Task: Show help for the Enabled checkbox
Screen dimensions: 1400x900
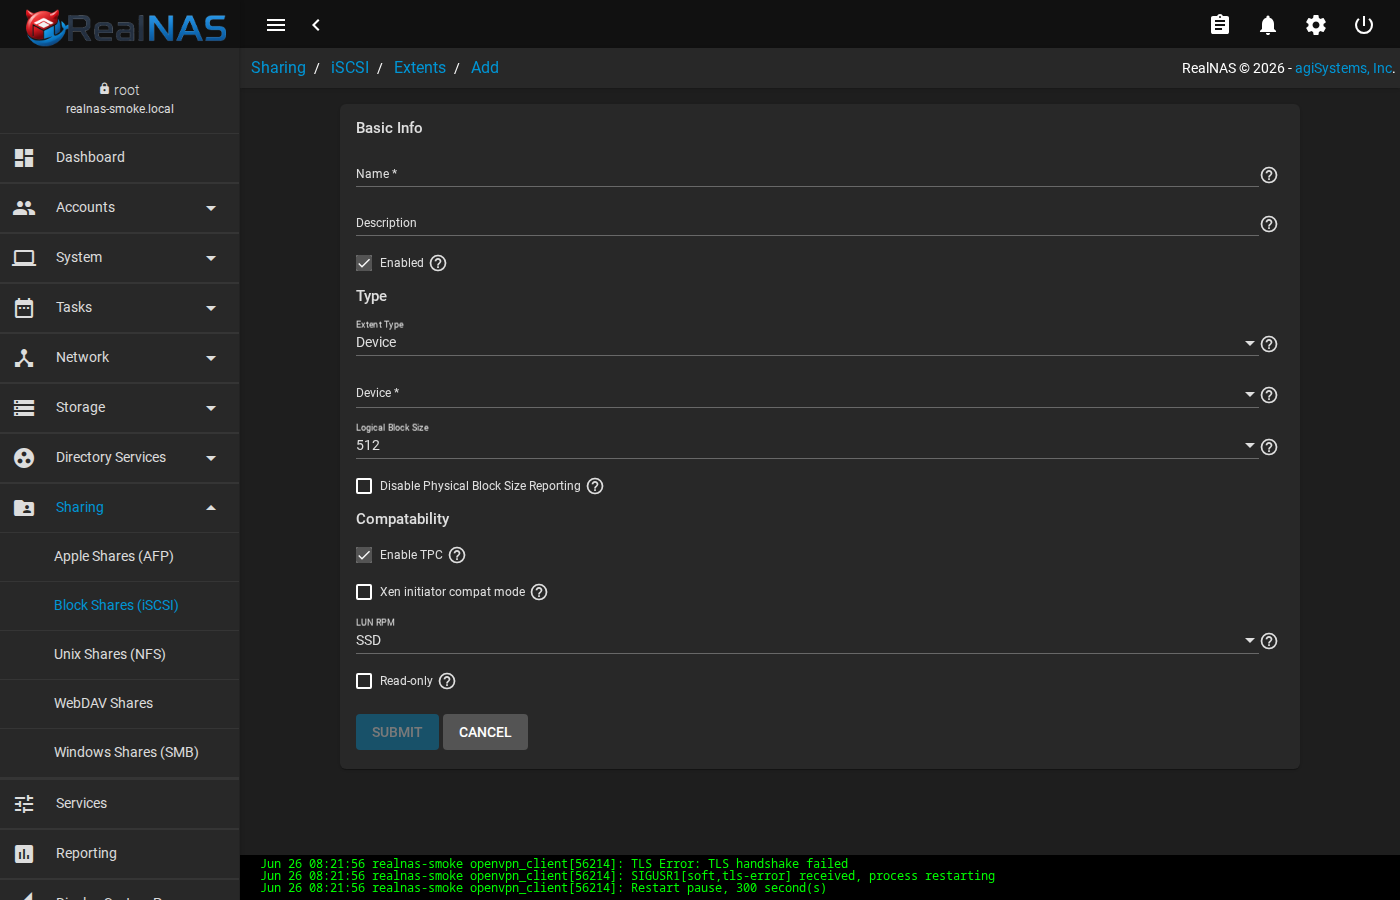Action: [438, 263]
